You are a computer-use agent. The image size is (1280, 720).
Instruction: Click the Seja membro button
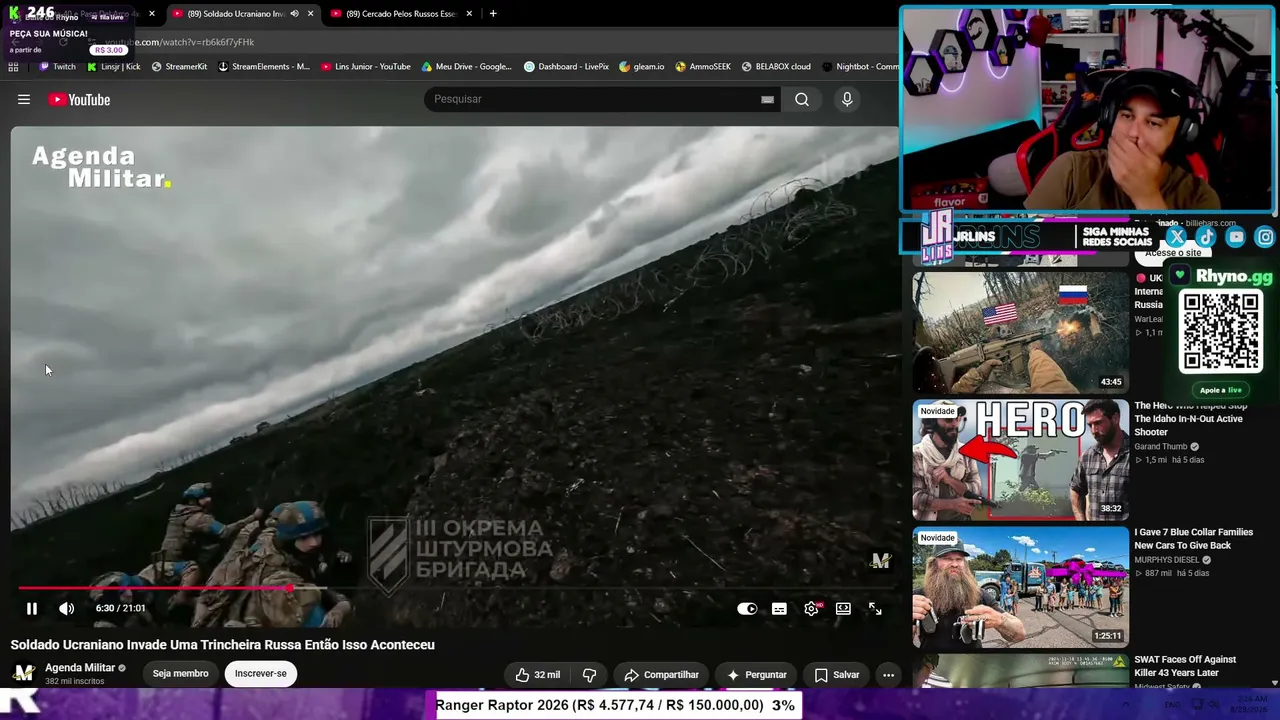click(x=180, y=674)
